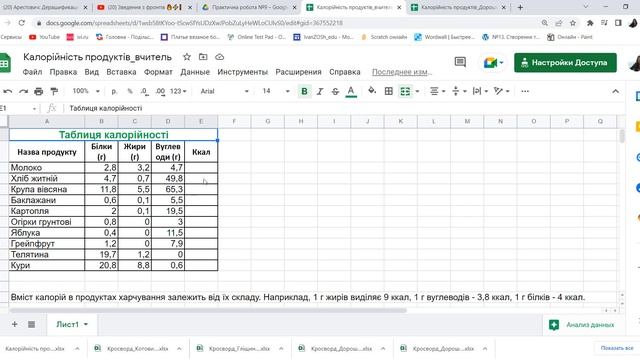Open more number formats (123)
Screen dimensions: 640x360
[178, 91]
